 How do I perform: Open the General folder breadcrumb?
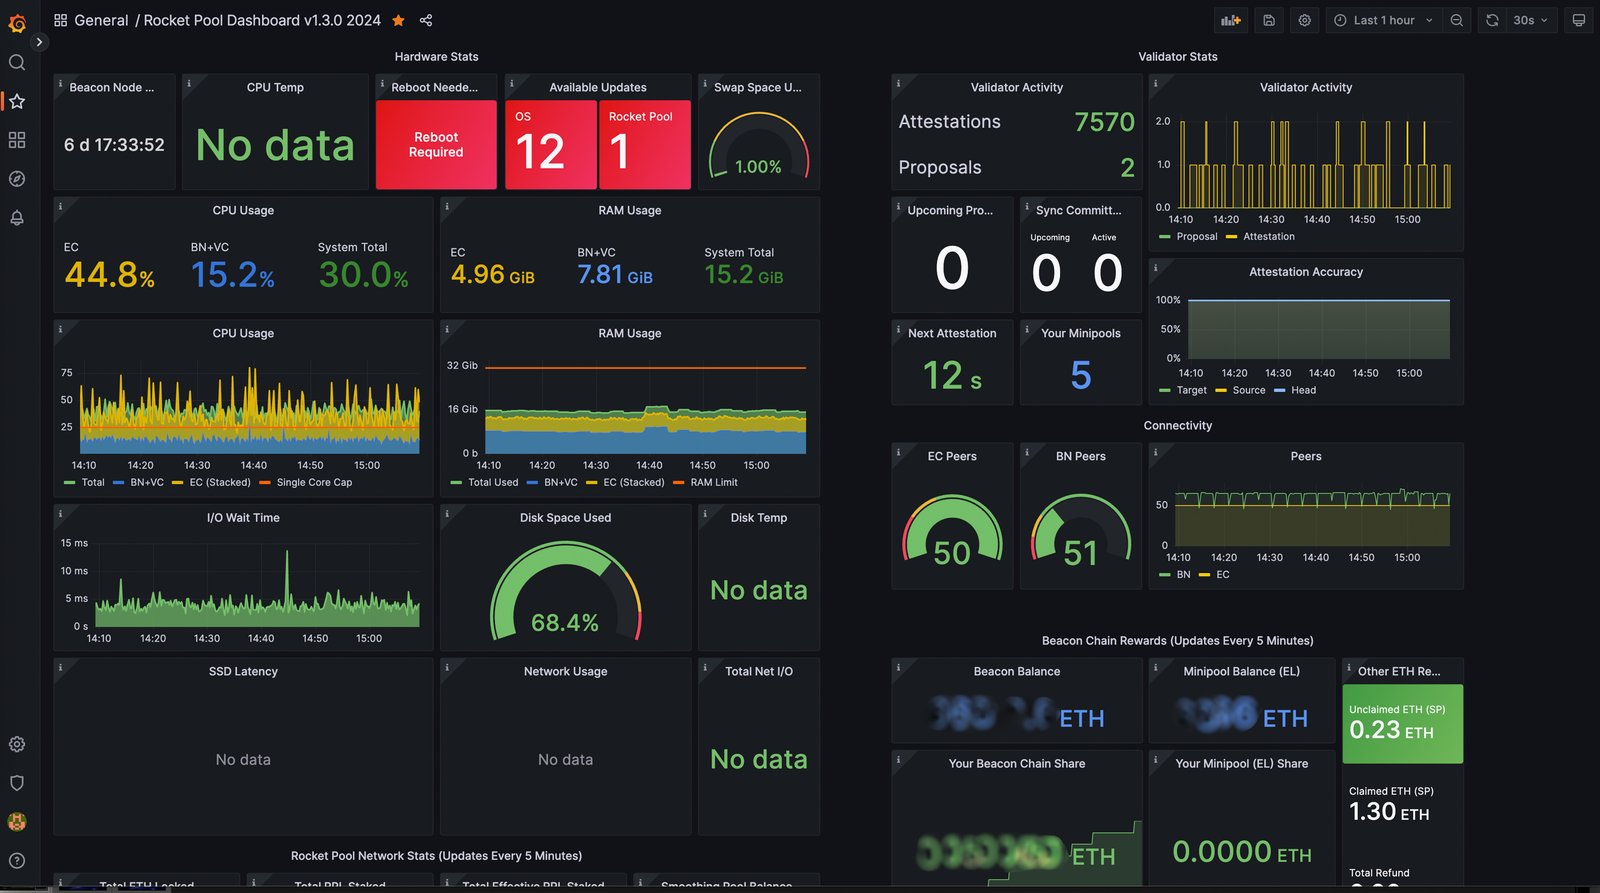[x=101, y=20]
